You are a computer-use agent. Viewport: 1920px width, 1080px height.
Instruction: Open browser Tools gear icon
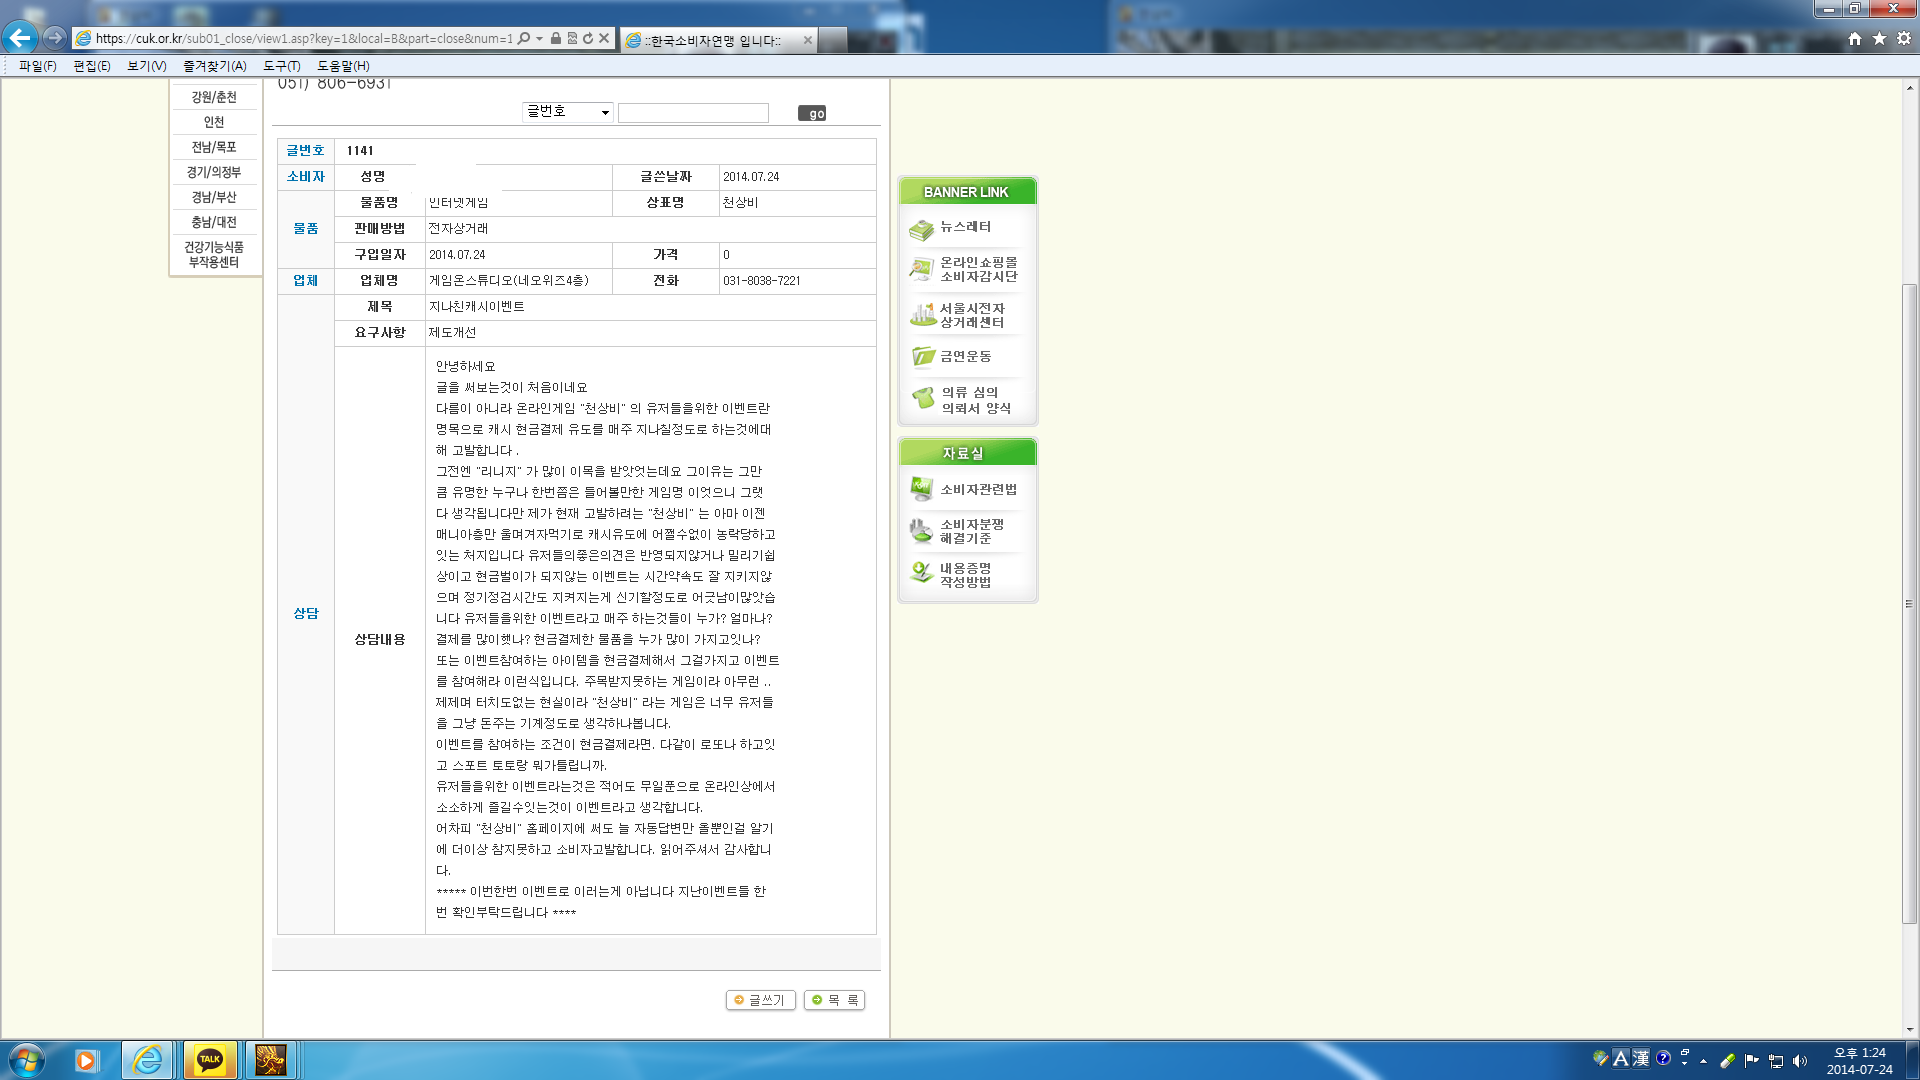click(1904, 38)
